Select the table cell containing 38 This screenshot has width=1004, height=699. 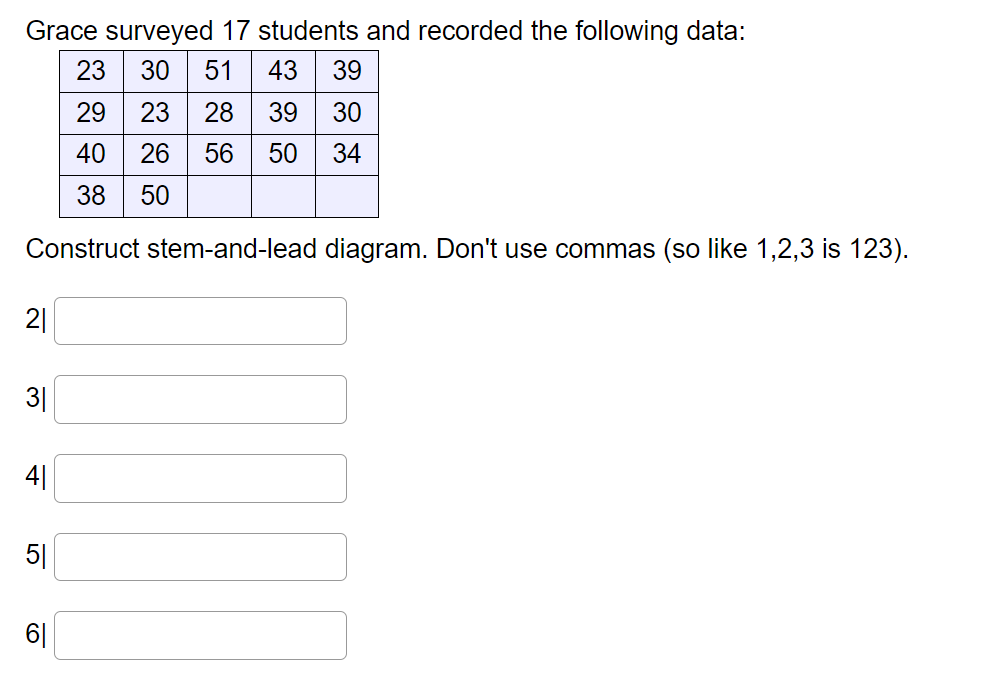coord(91,195)
